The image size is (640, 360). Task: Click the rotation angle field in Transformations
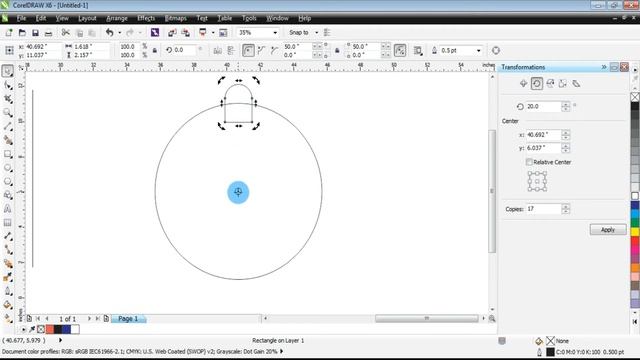(x=544, y=107)
